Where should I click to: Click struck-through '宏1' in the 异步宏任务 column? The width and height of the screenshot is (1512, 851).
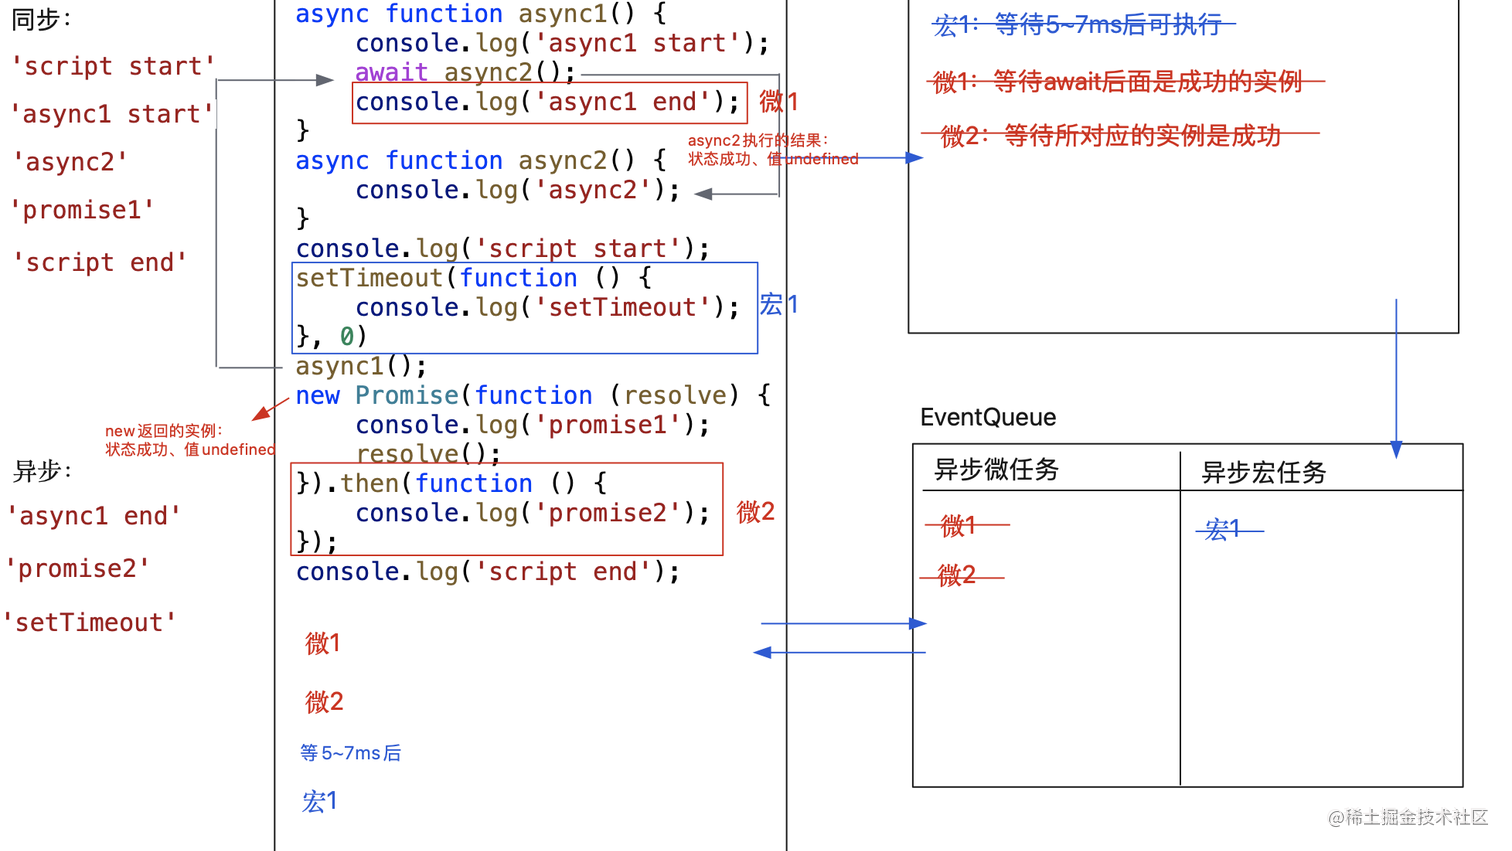(x=1229, y=529)
